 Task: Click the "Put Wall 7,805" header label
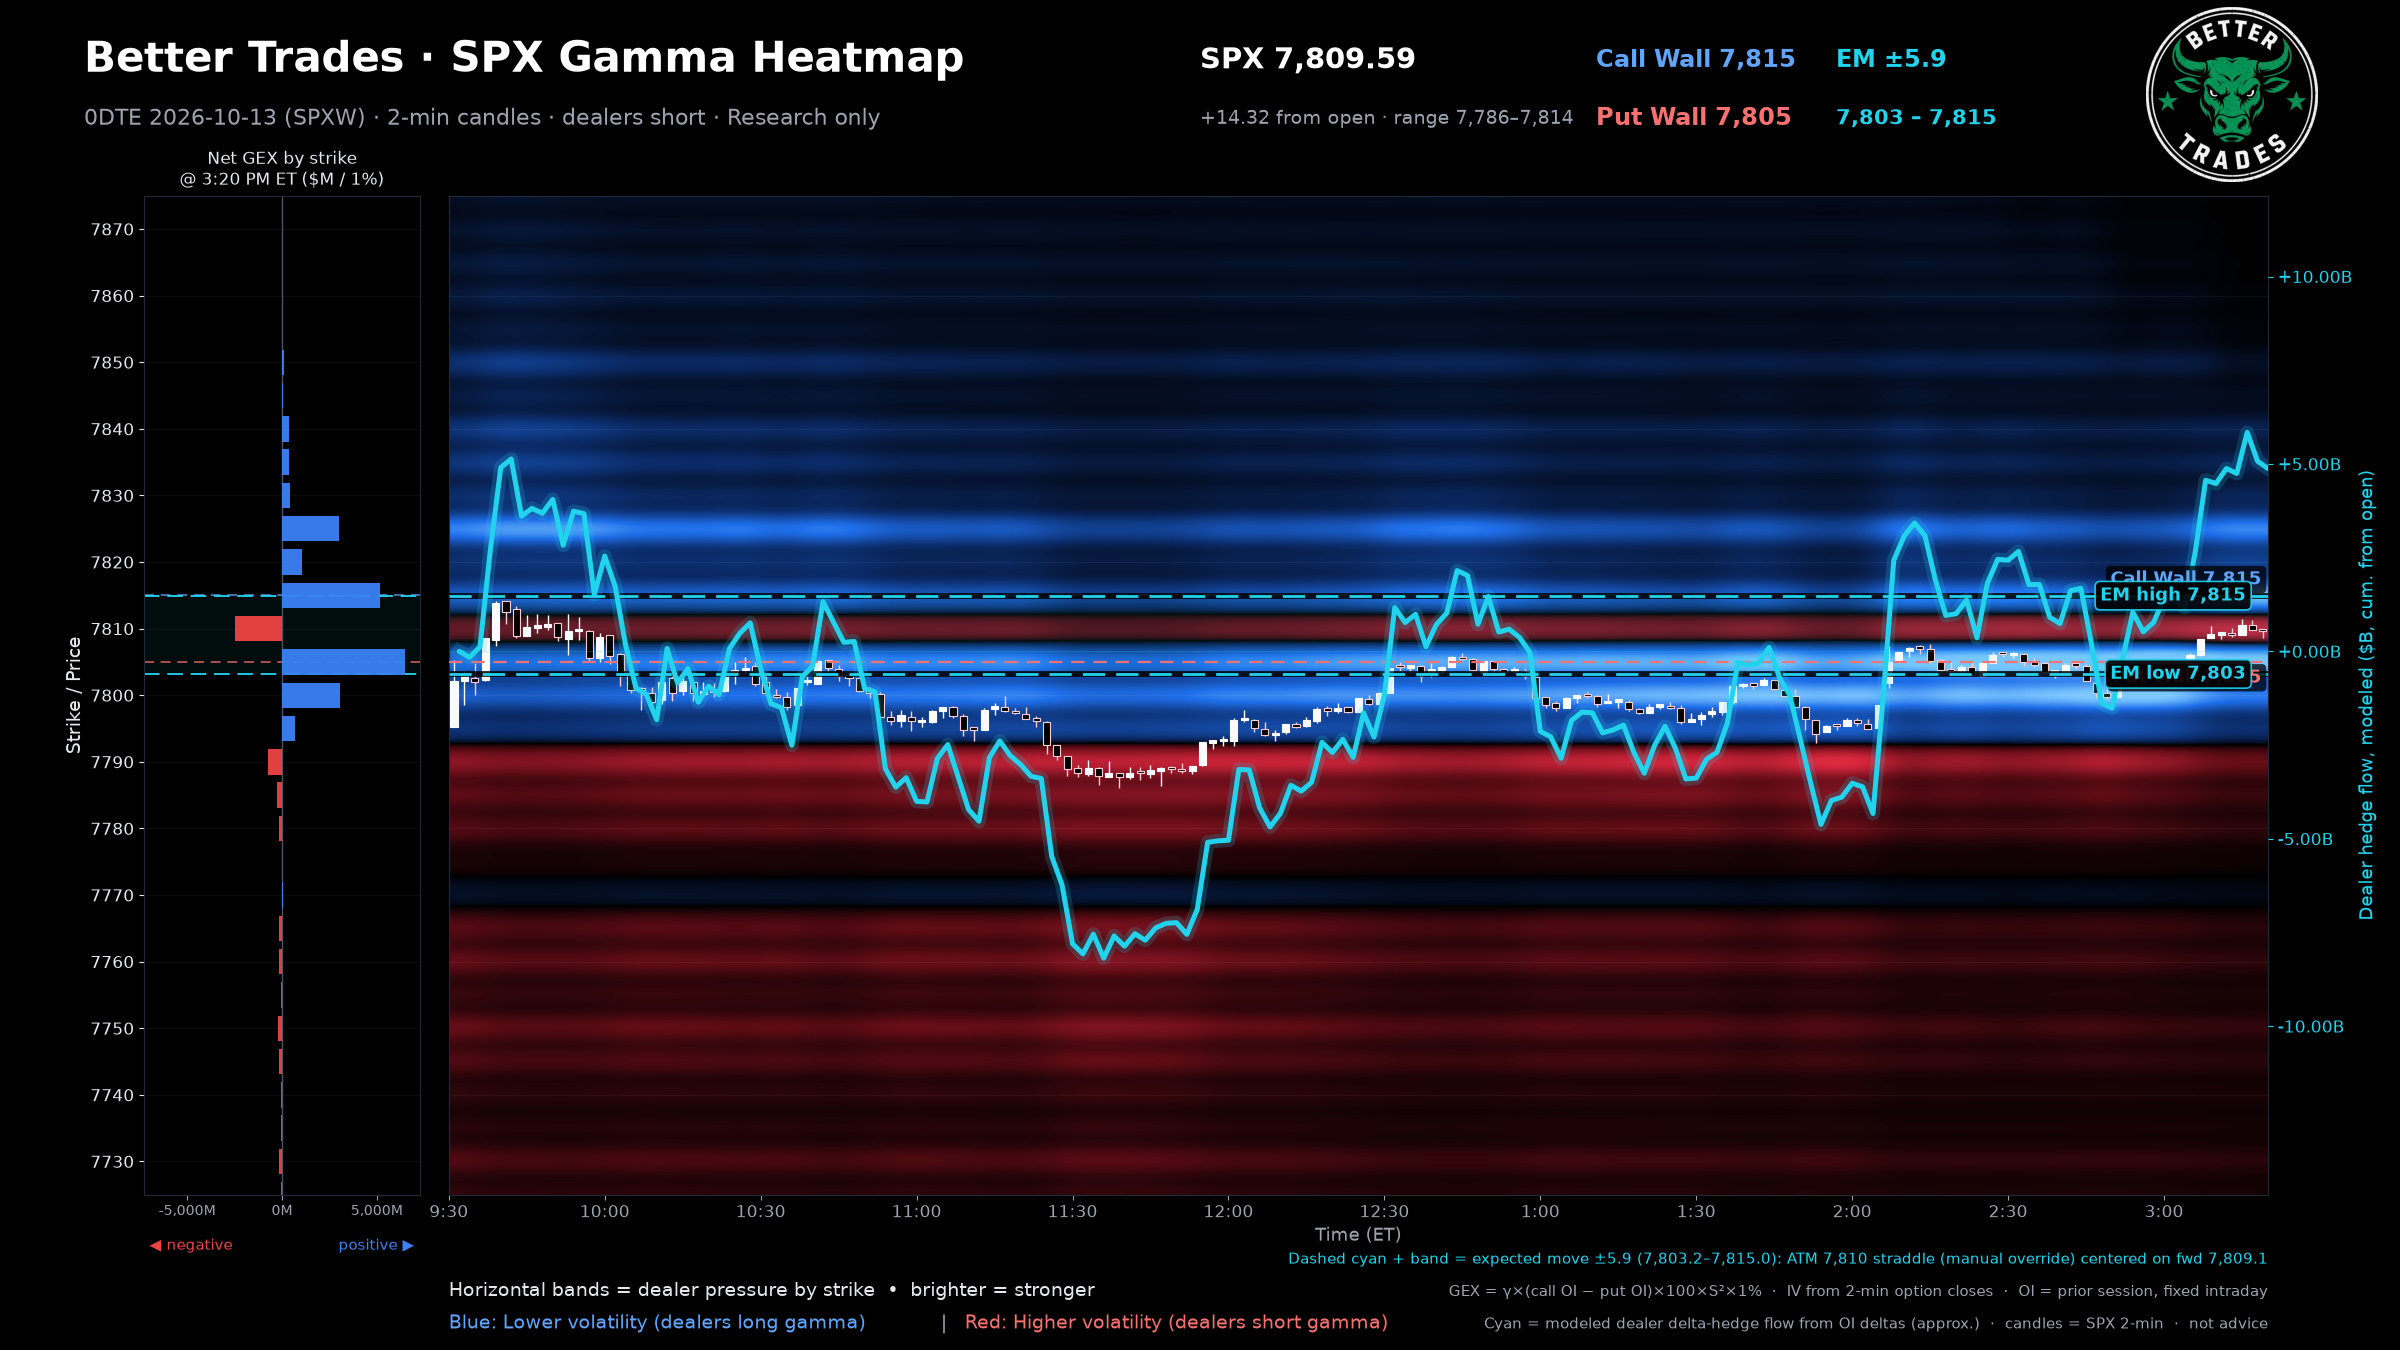(x=1693, y=117)
